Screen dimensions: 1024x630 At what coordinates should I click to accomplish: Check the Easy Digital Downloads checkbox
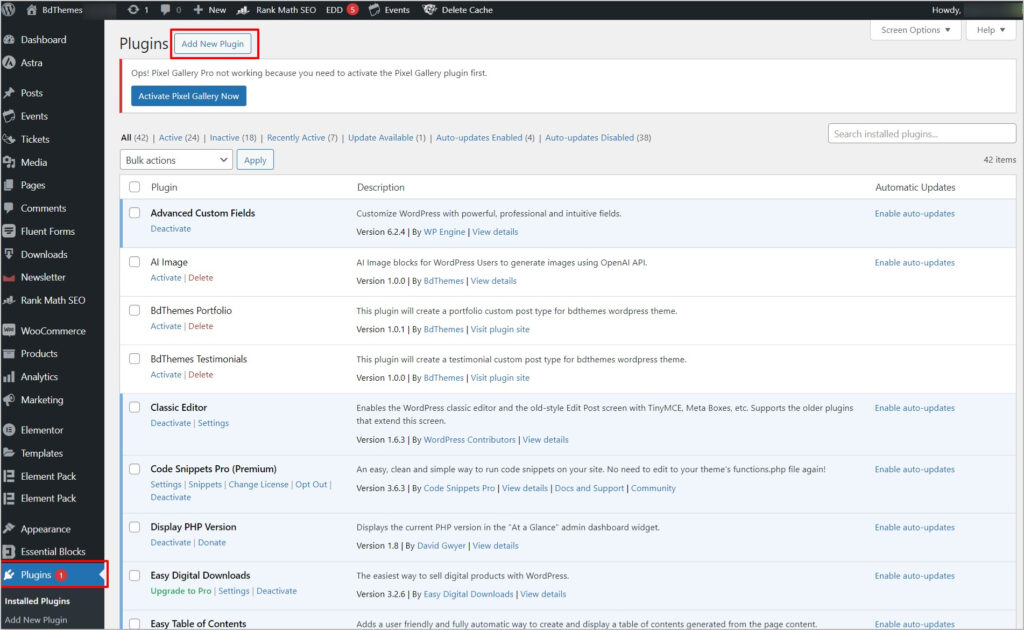point(135,575)
